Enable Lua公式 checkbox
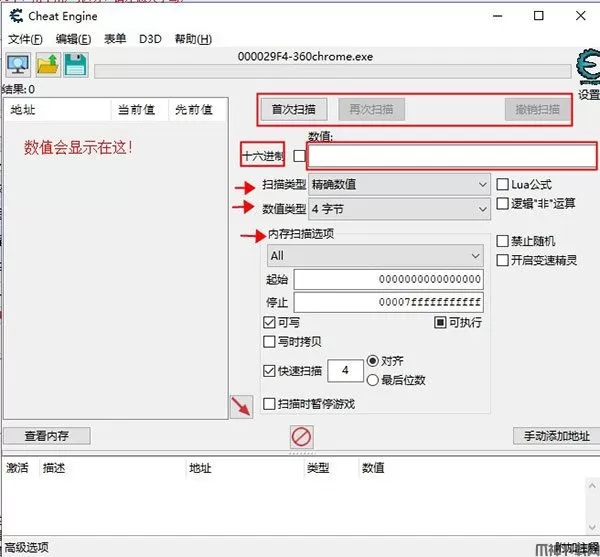The image size is (600, 557). (502, 184)
